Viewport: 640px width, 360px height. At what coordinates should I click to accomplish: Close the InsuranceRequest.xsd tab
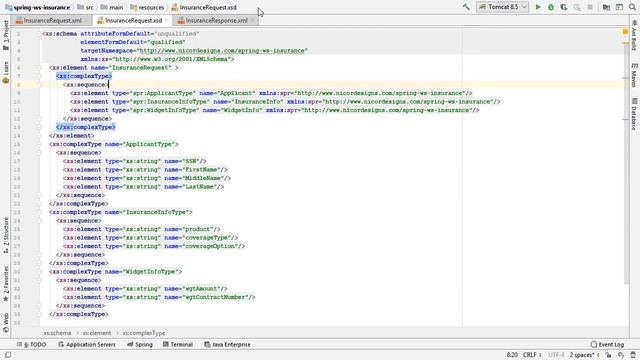pyautogui.click(x=167, y=20)
